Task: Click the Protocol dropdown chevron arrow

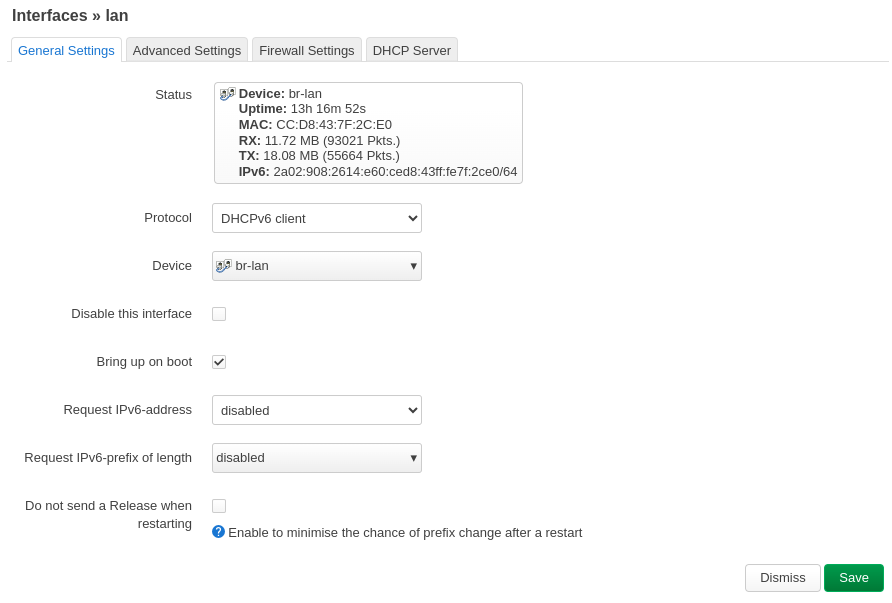Action: (413, 218)
